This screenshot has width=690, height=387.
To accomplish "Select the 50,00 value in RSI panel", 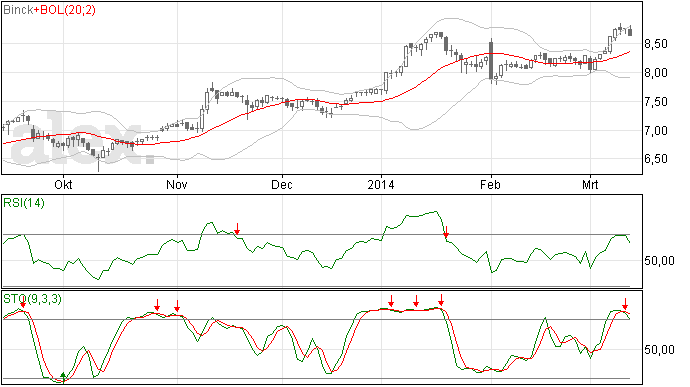I will pyautogui.click(x=659, y=261).
